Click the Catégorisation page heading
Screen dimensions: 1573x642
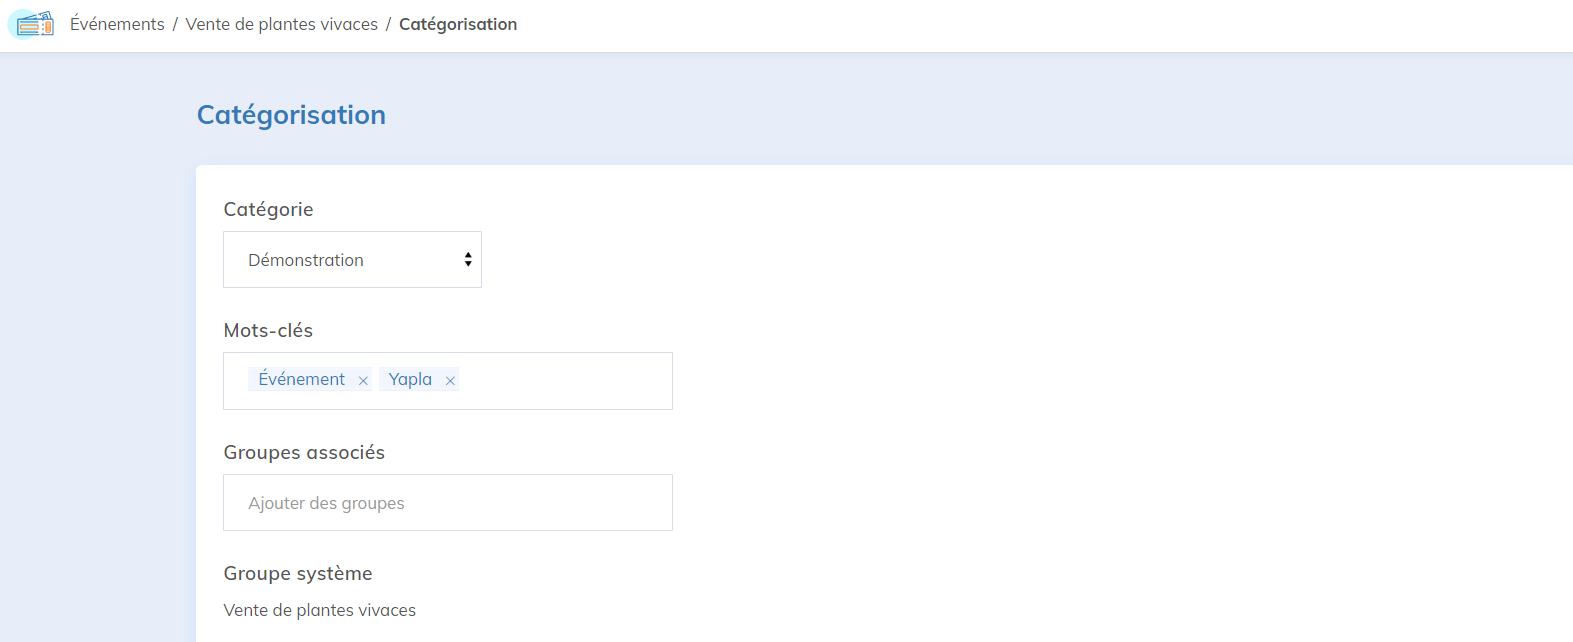coord(291,115)
